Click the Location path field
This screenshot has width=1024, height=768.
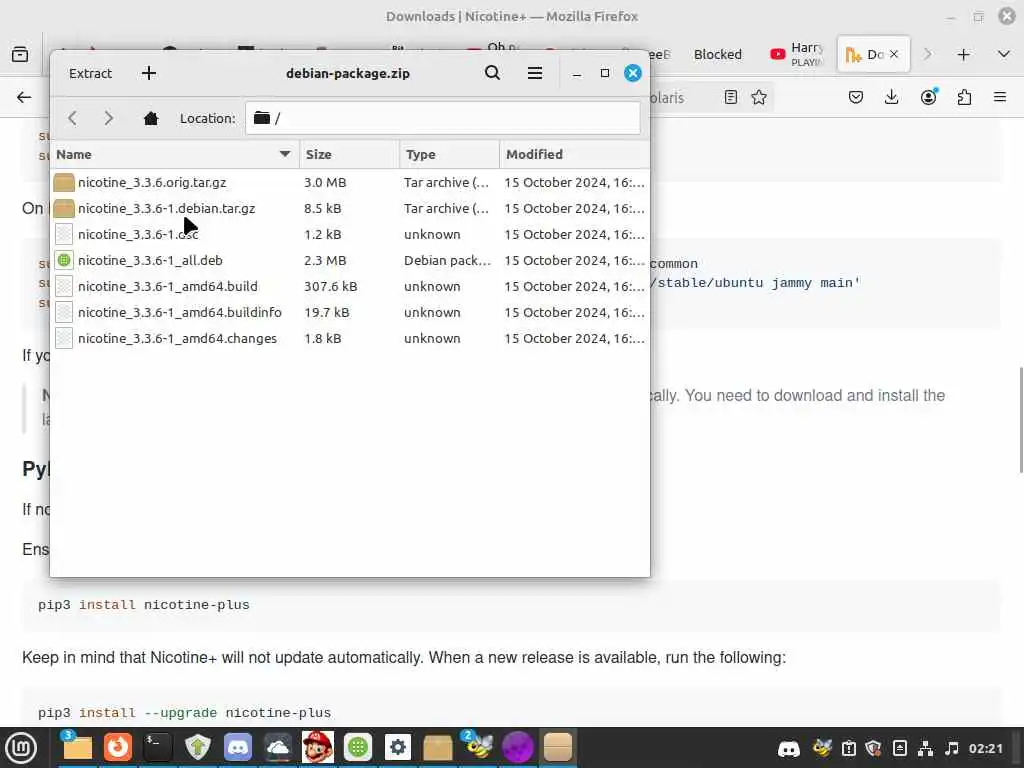point(443,118)
